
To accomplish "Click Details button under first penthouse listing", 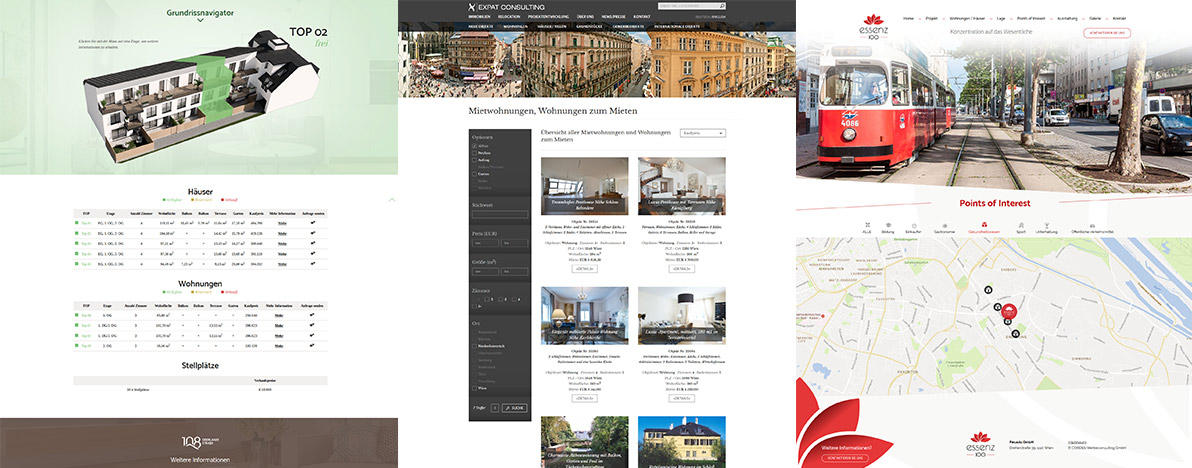I will point(585,269).
